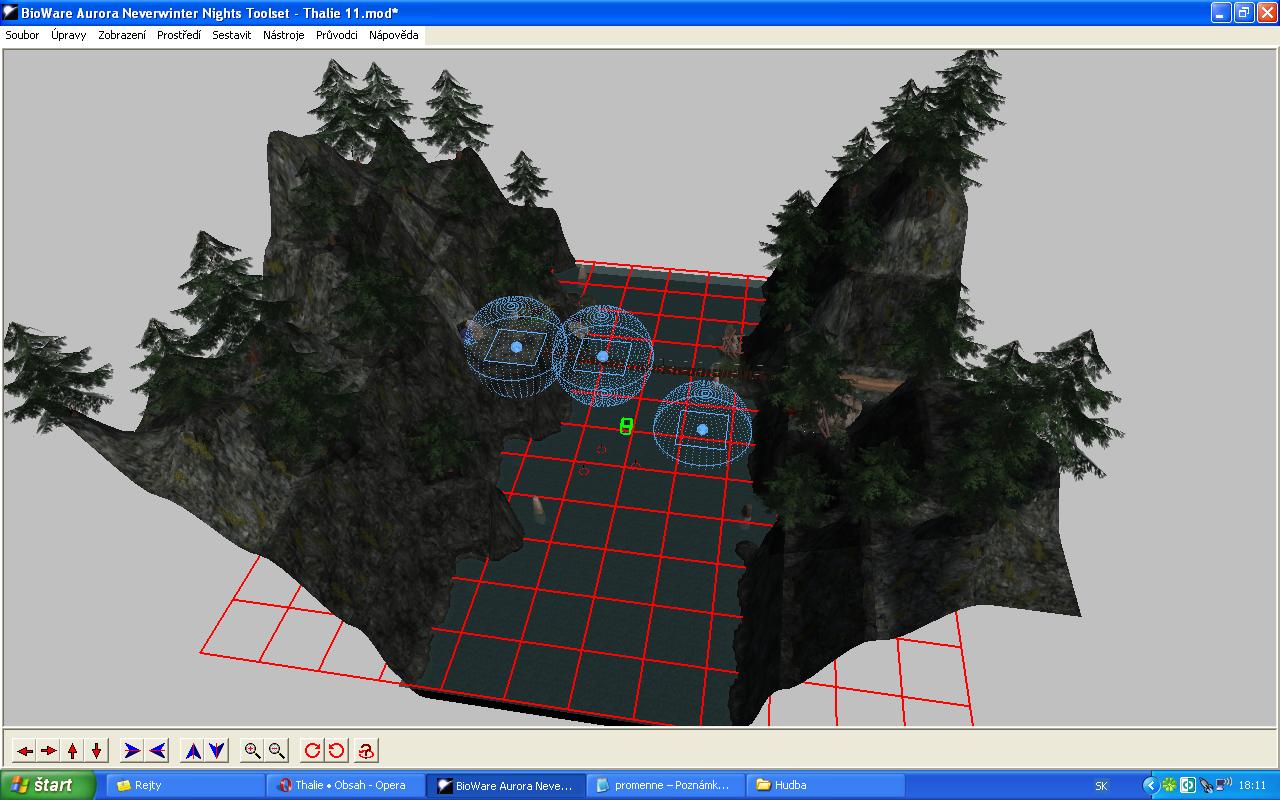Select the green marker object in viewport
The height and width of the screenshot is (800, 1280).
pyautogui.click(x=626, y=427)
